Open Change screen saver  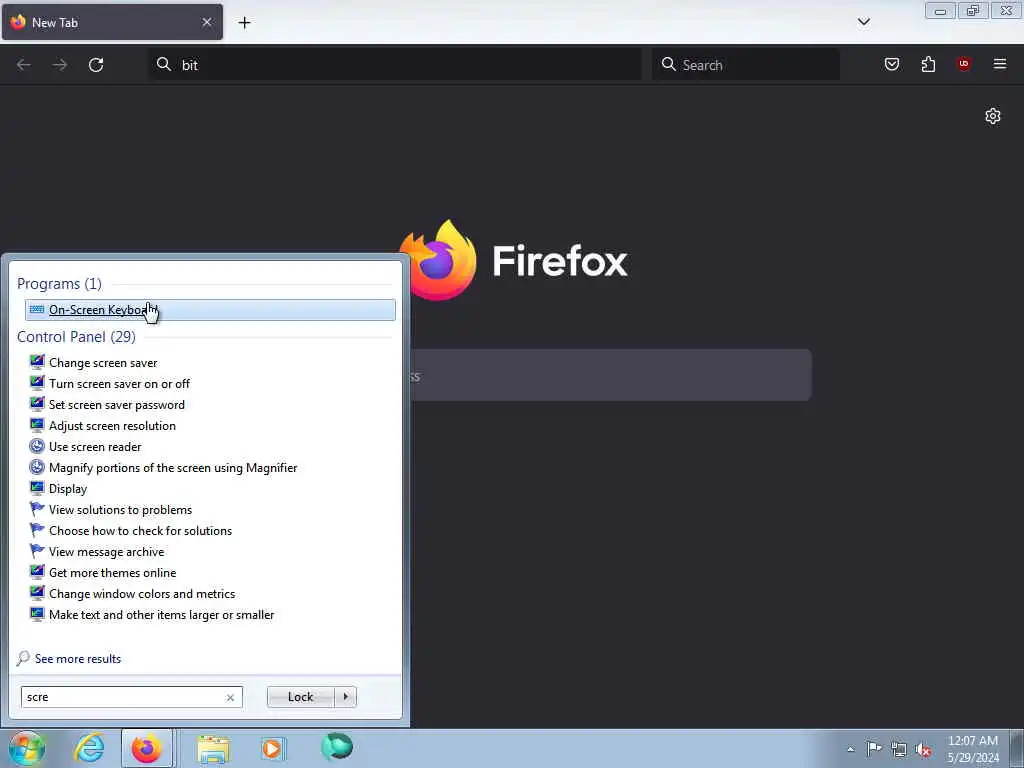103,362
